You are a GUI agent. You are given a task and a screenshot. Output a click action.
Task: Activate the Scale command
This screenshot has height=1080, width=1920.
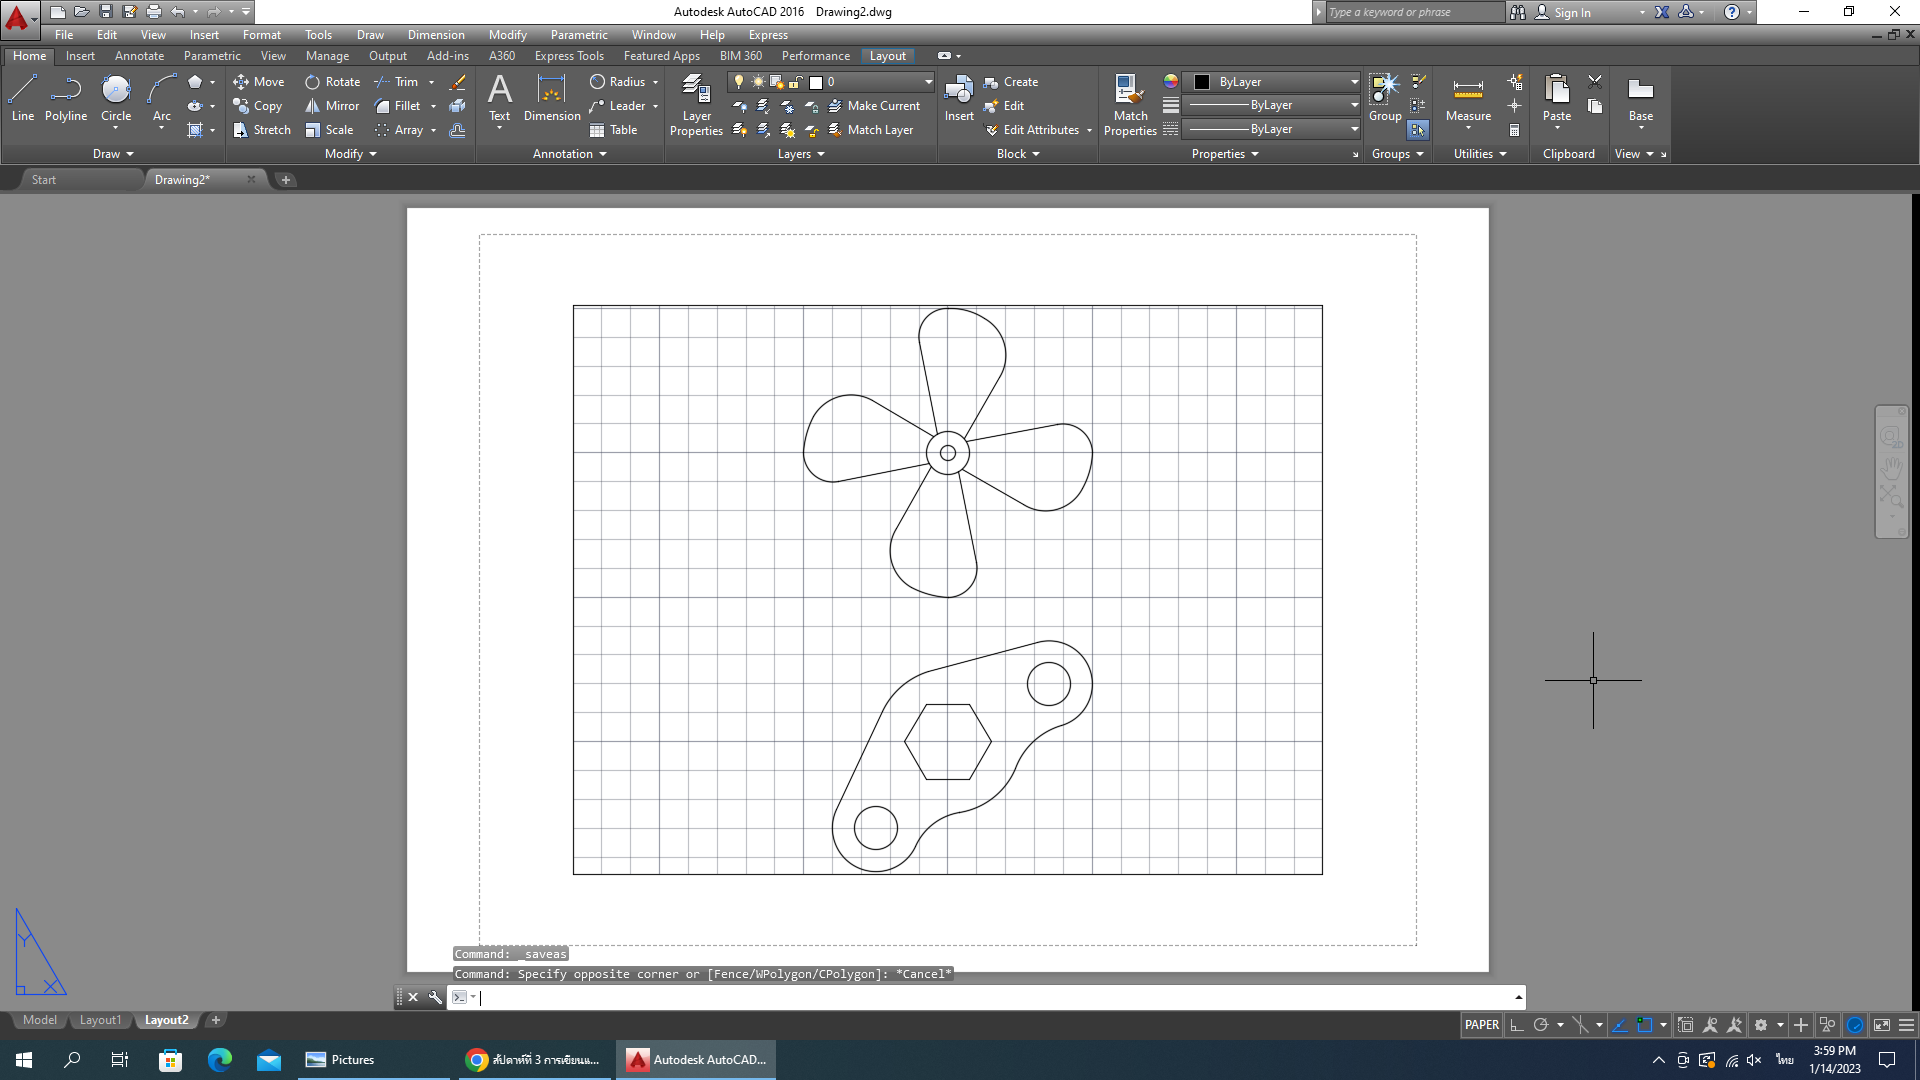coord(330,130)
